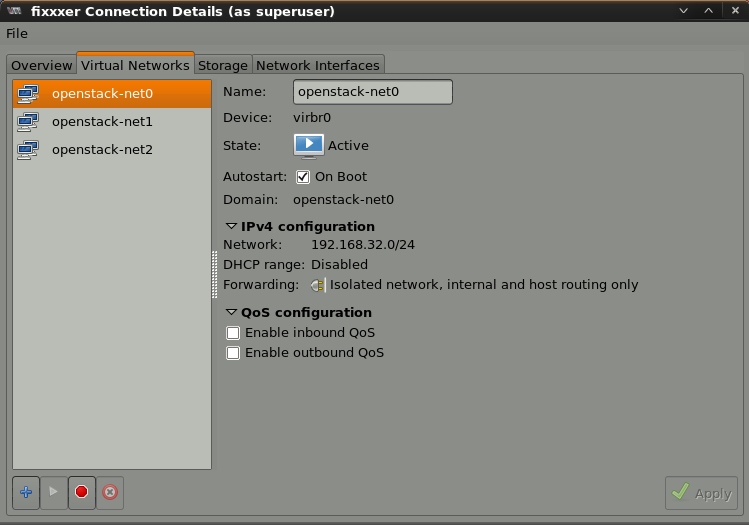Collapse the QoS configuration section
Viewport: 749px width, 525px height.
[x=232, y=313]
